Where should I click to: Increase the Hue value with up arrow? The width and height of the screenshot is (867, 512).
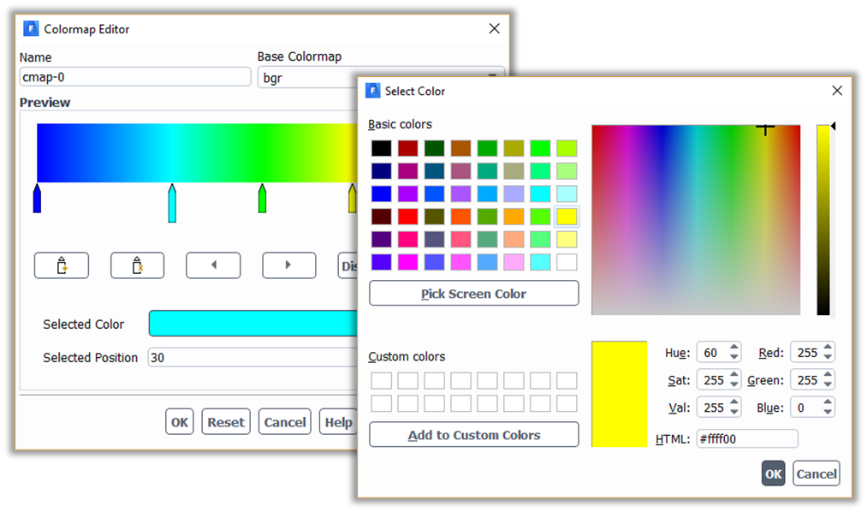tap(734, 348)
